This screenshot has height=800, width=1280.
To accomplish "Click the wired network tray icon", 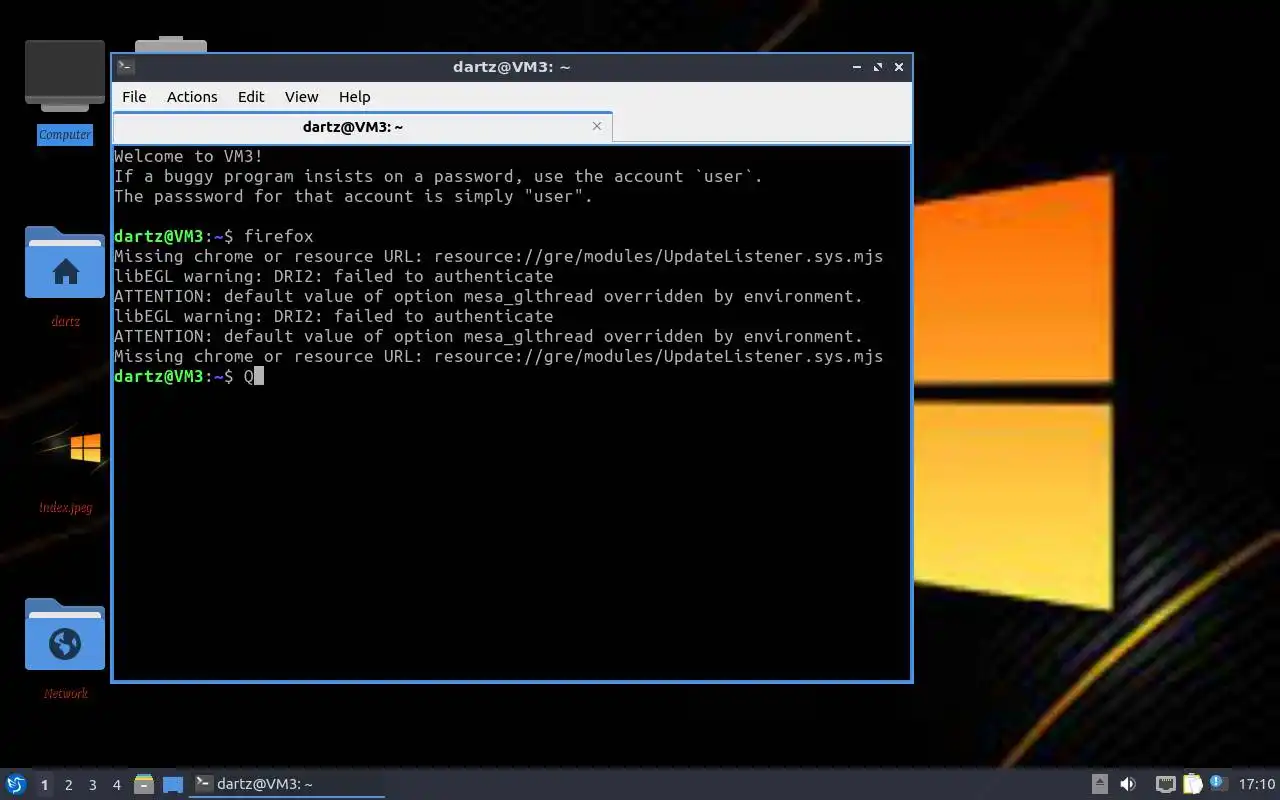I will (1166, 784).
